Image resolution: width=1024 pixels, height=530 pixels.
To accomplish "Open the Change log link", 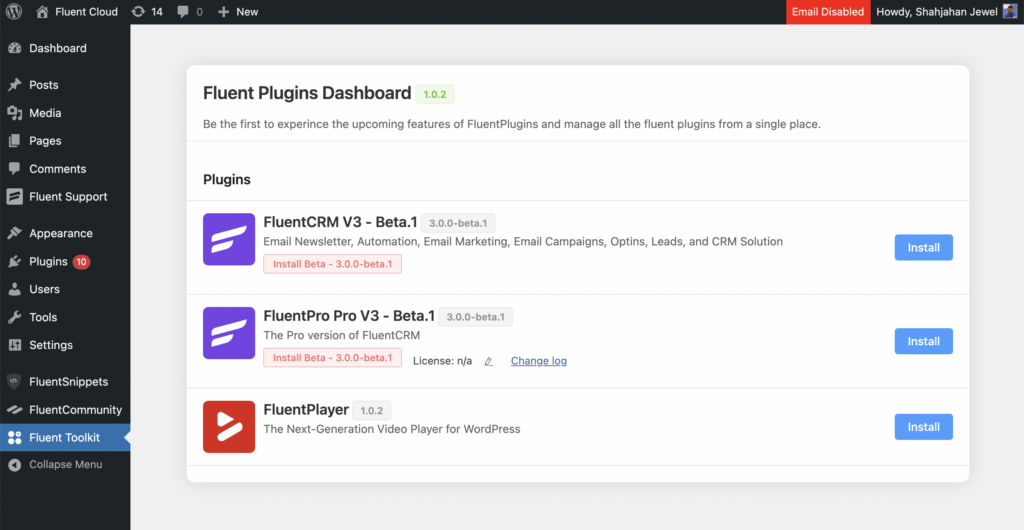I will (x=538, y=361).
